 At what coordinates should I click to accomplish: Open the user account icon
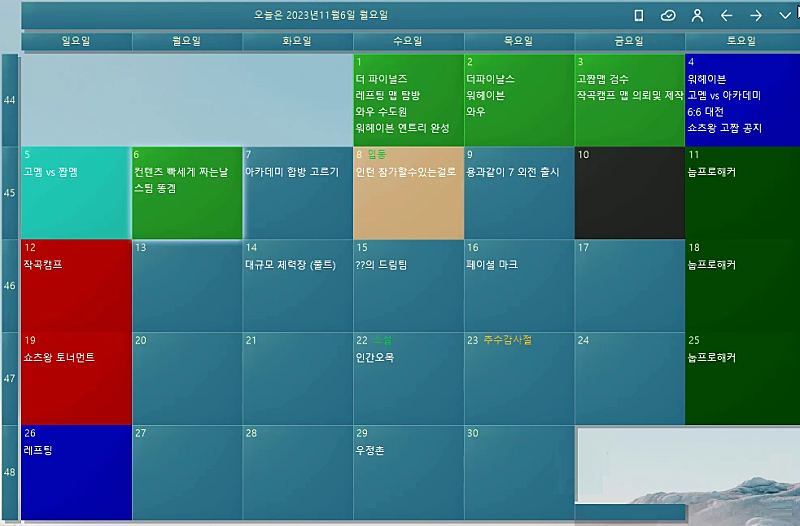coord(697,16)
